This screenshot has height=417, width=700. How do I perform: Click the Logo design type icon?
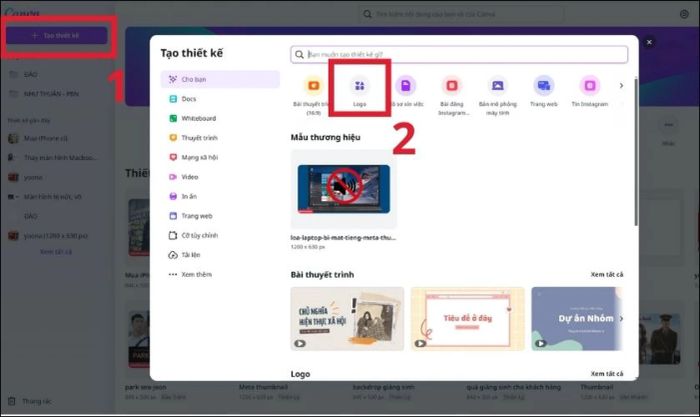(360, 86)
